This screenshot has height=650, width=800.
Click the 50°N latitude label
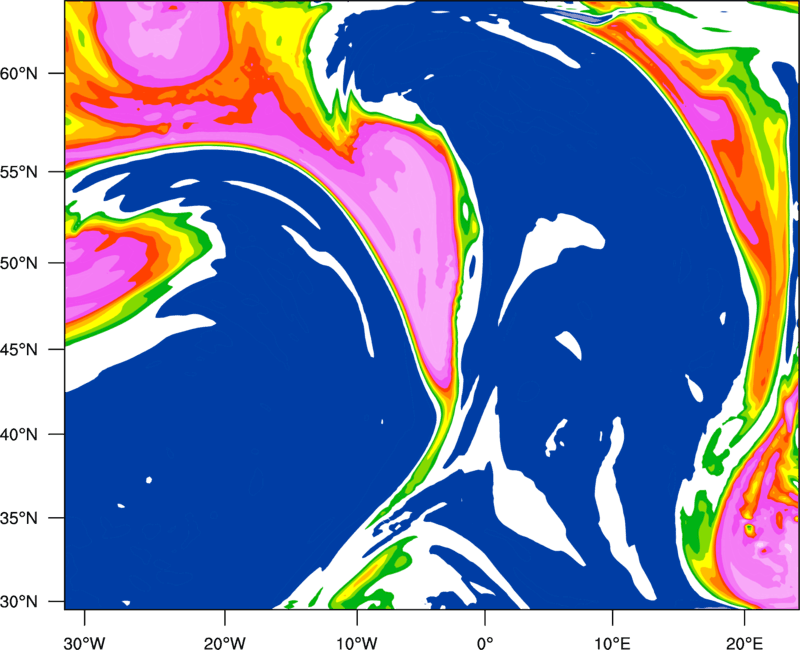19,263
